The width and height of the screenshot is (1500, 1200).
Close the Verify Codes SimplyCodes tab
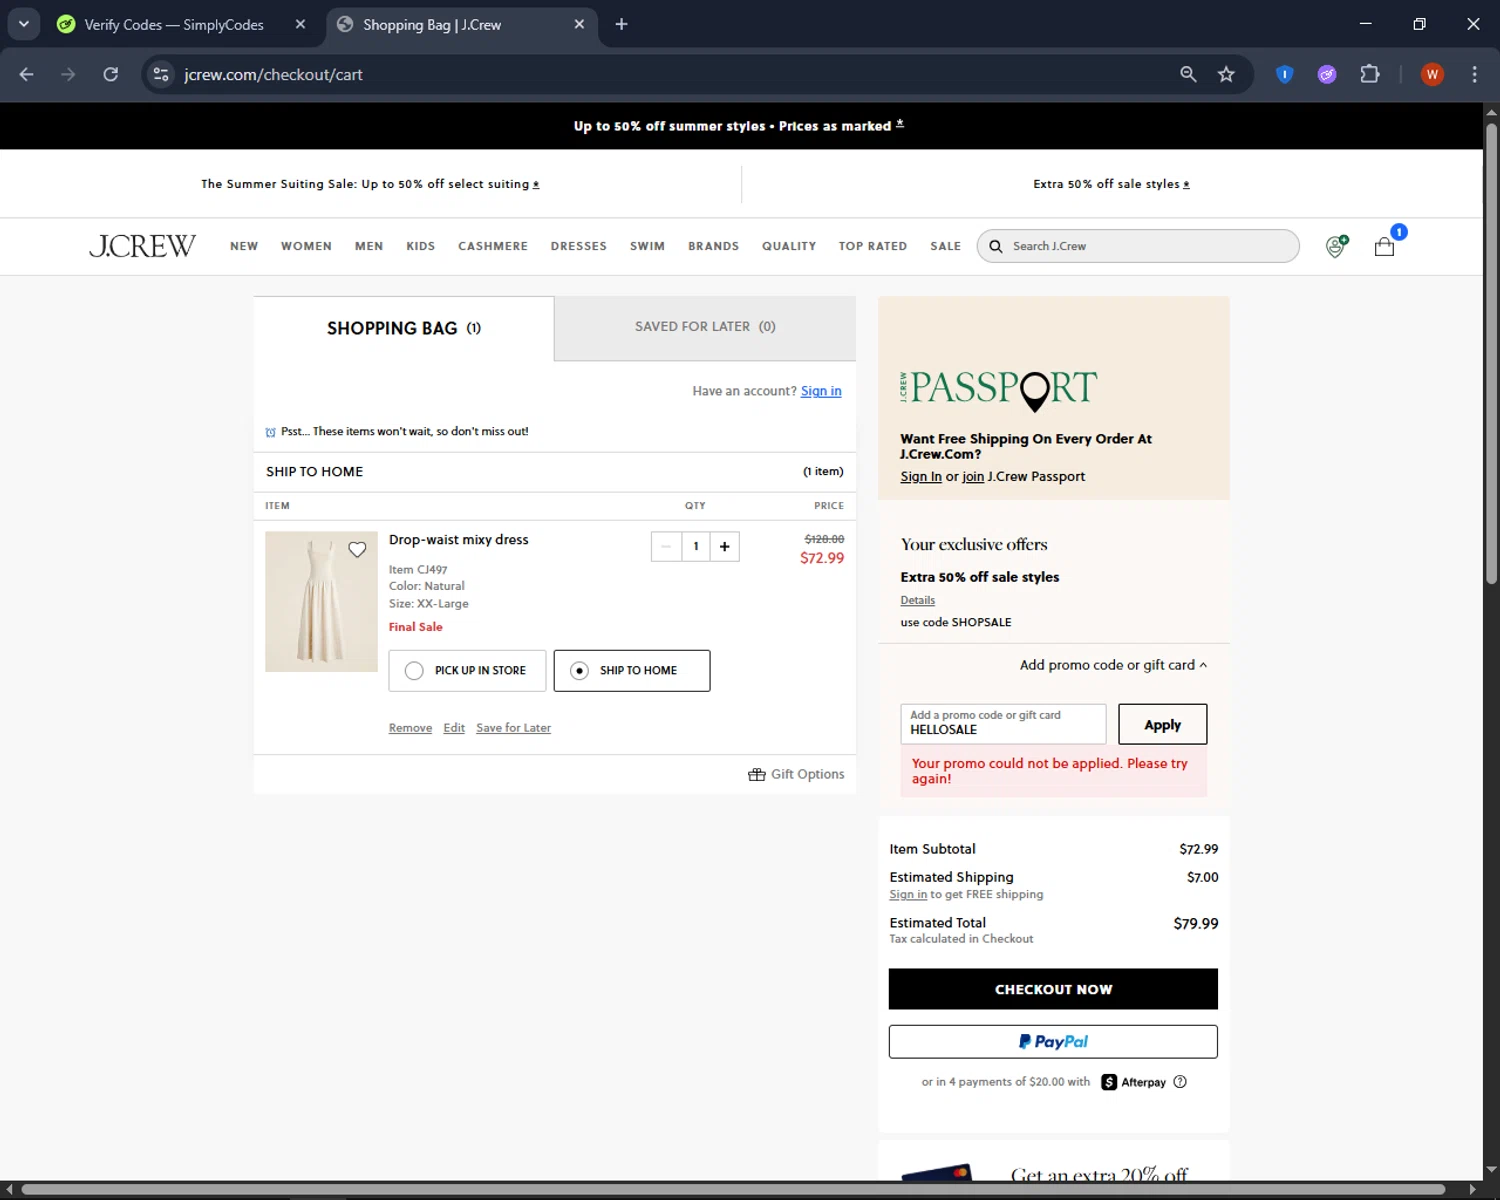[x=300, y=24]
